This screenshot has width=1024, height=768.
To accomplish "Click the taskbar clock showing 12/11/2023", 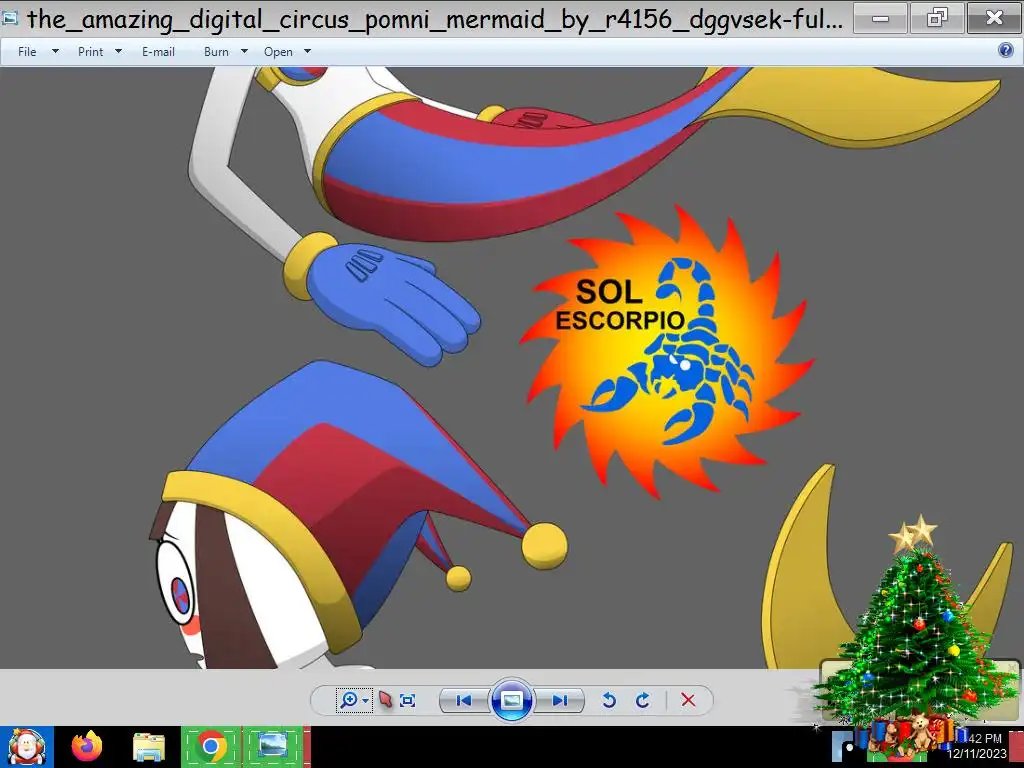I will [977, 746].
